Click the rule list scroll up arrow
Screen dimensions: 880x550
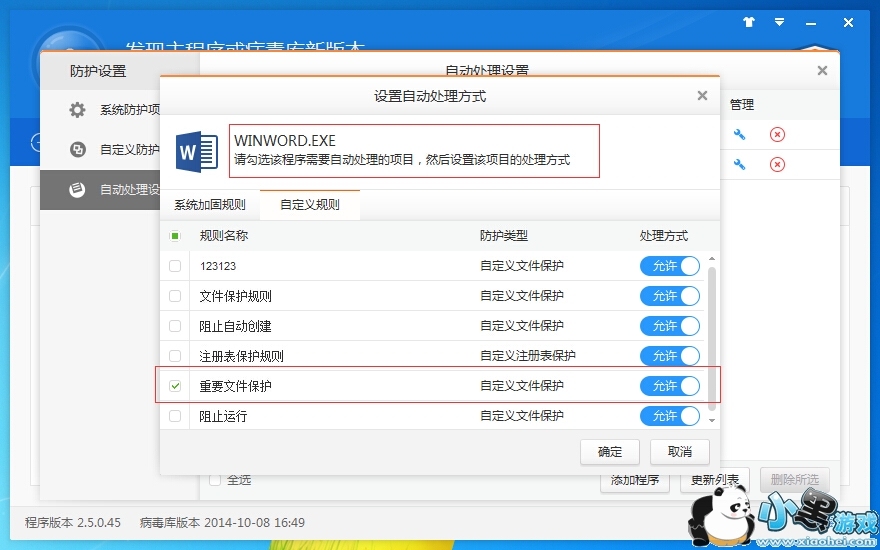[x=712, y=259]
